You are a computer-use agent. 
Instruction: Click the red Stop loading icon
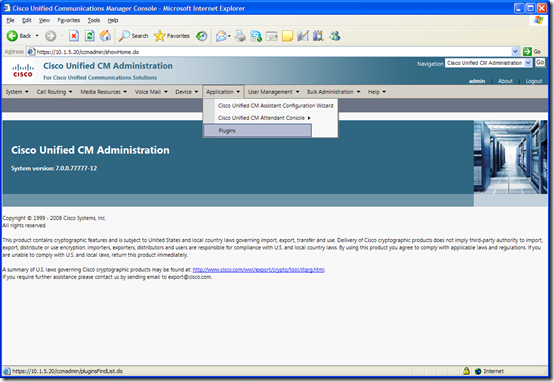(74, 36)
